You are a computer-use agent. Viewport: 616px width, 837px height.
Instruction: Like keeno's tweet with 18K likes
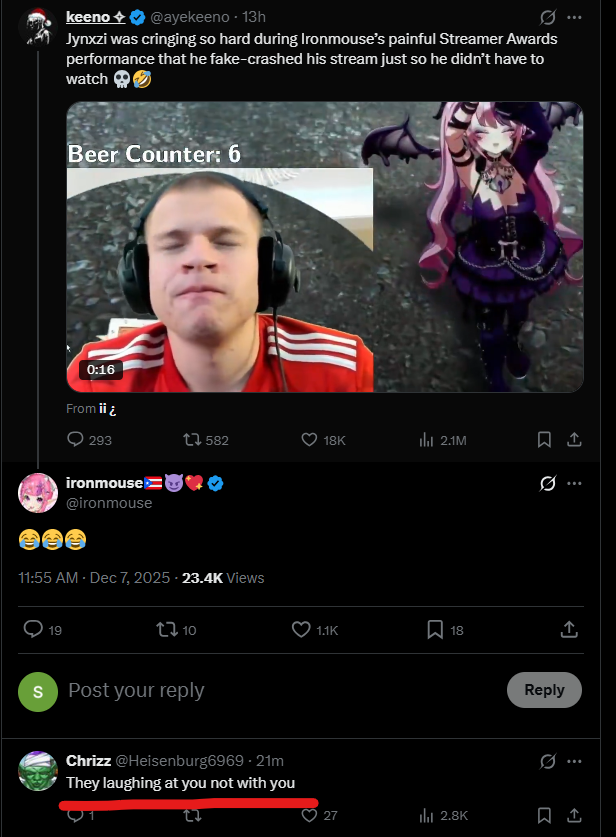coord(310,440)
